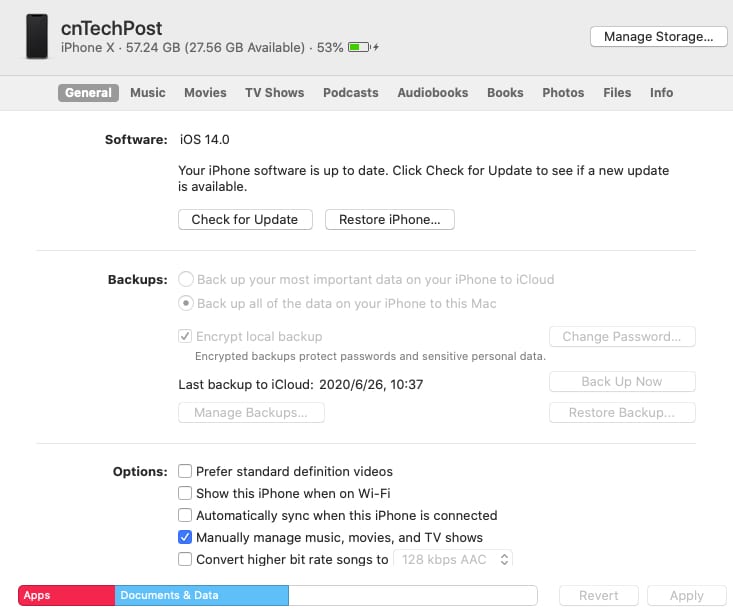Viewport: 733px width, 612px height.
Task: Enable Show this iPhone when on Wi-Fi
Action: (x=185, y=493)
